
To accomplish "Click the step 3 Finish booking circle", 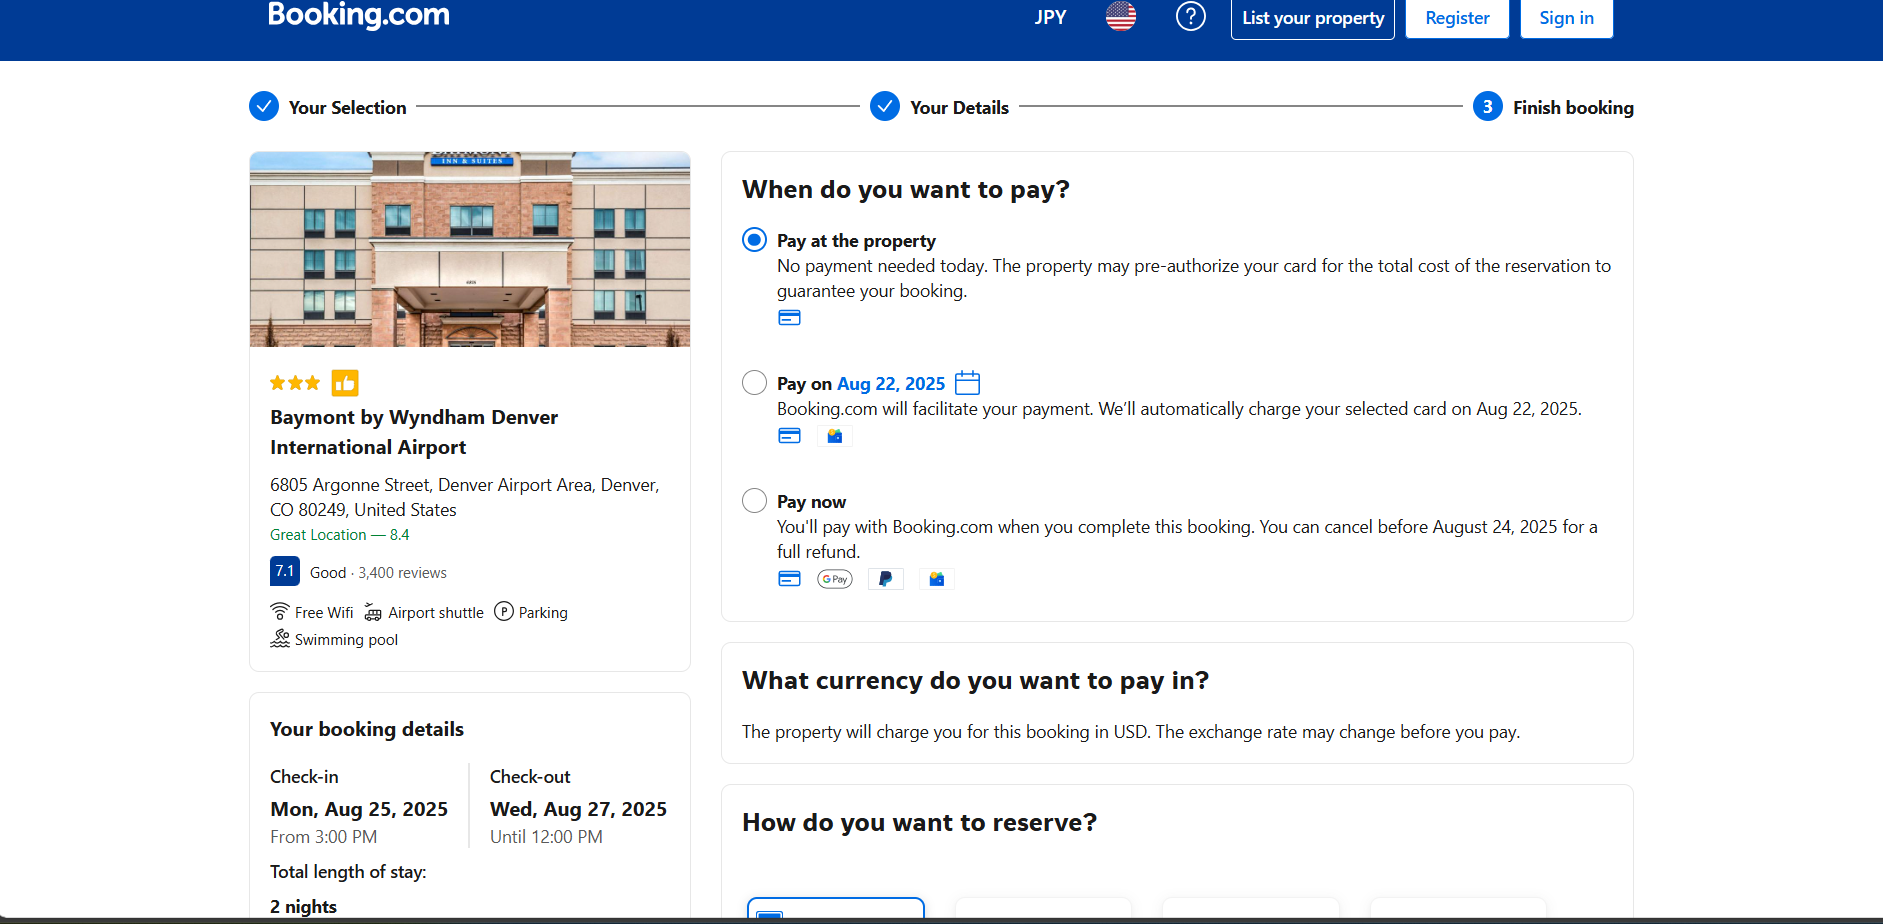I will (1488, 106).
